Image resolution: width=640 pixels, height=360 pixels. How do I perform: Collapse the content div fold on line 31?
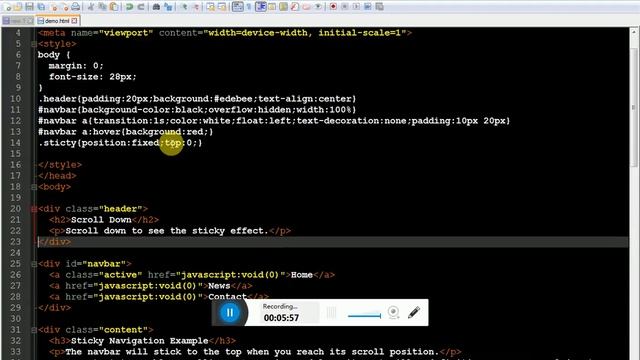click(x=34, y=330)
